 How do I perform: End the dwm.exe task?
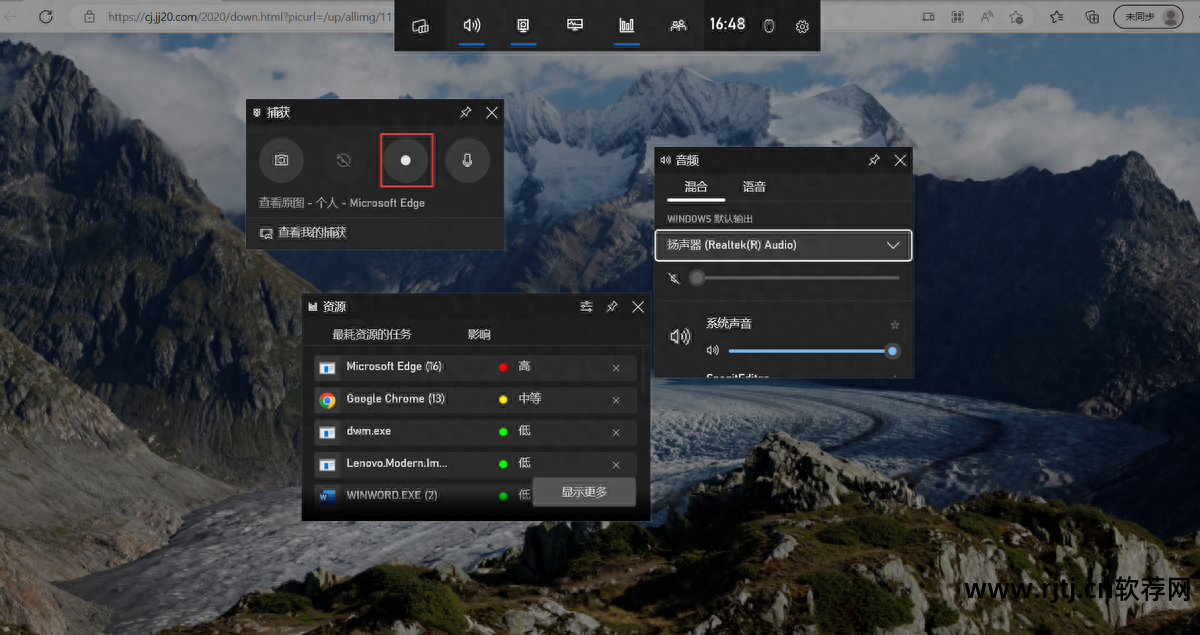click(x=616, y=432)
